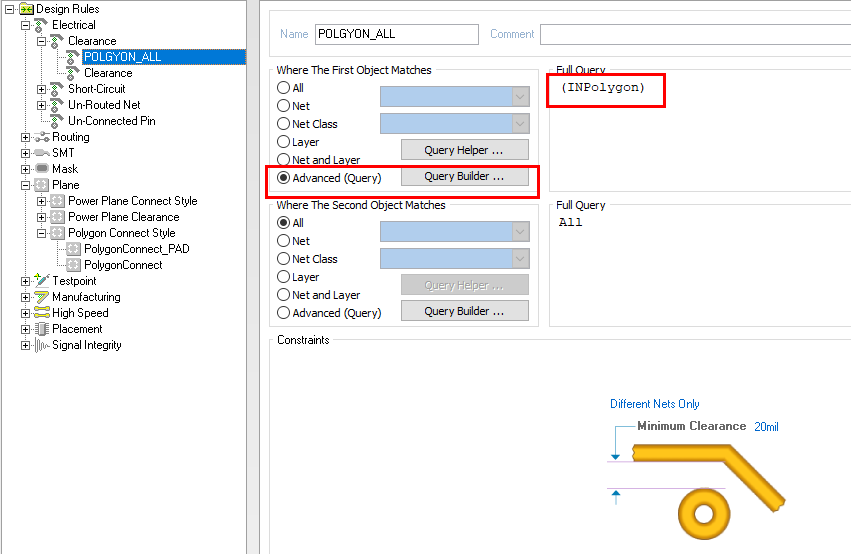Click the Un-Connected Pin rule icon
851x554 pixels.
(x=57, y=121)
